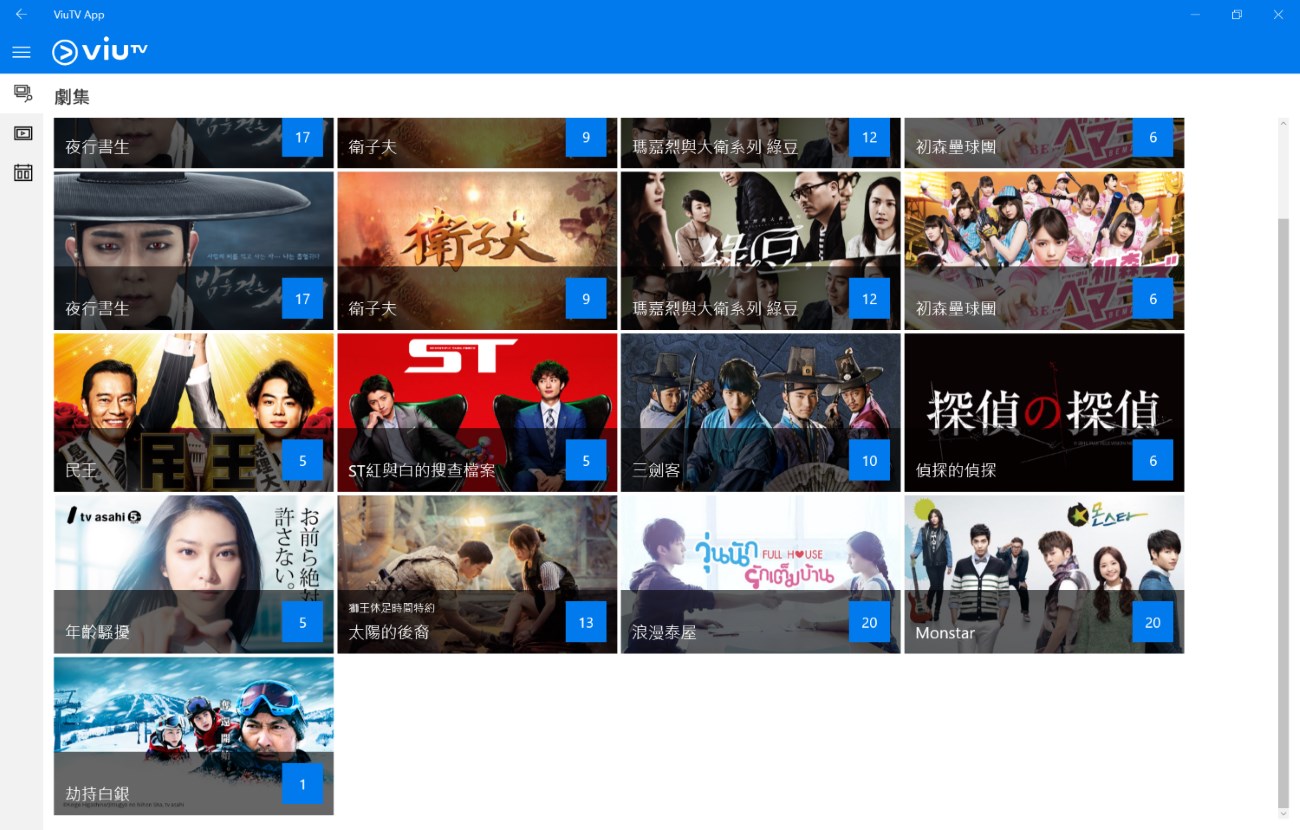The image size is (1300, 830).
Task: Open the hamburger navigation menu
Action: pos(21,52)
